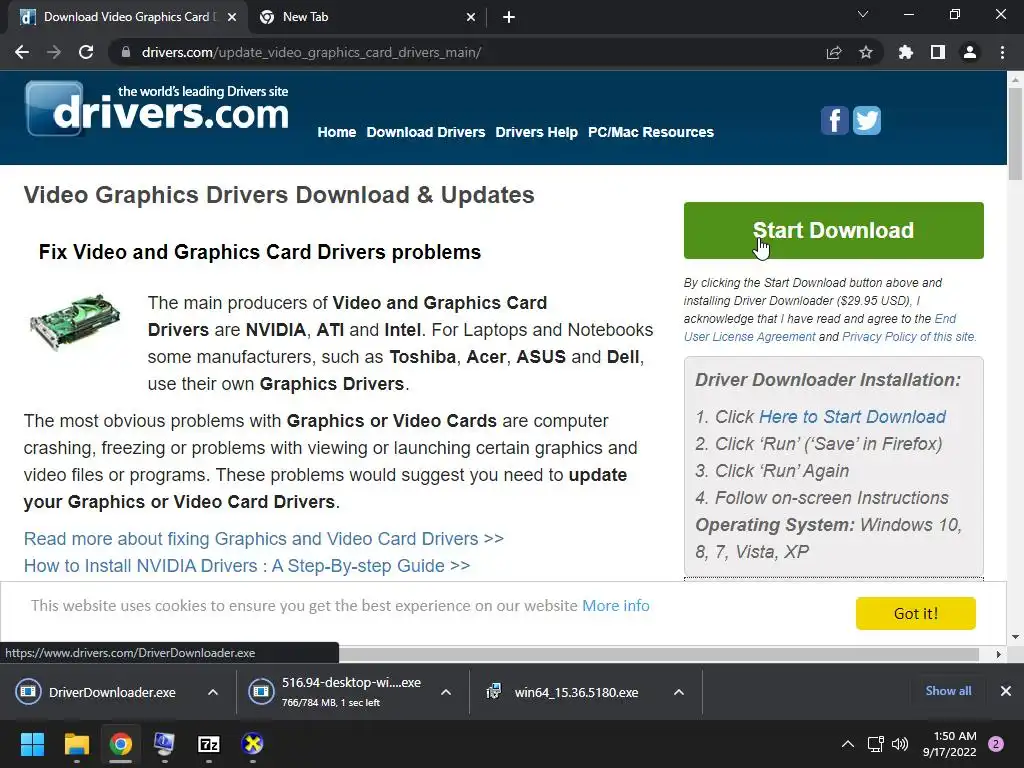Open File Explorer from the taskbar
1024x768 pixels.
[76, 744]
